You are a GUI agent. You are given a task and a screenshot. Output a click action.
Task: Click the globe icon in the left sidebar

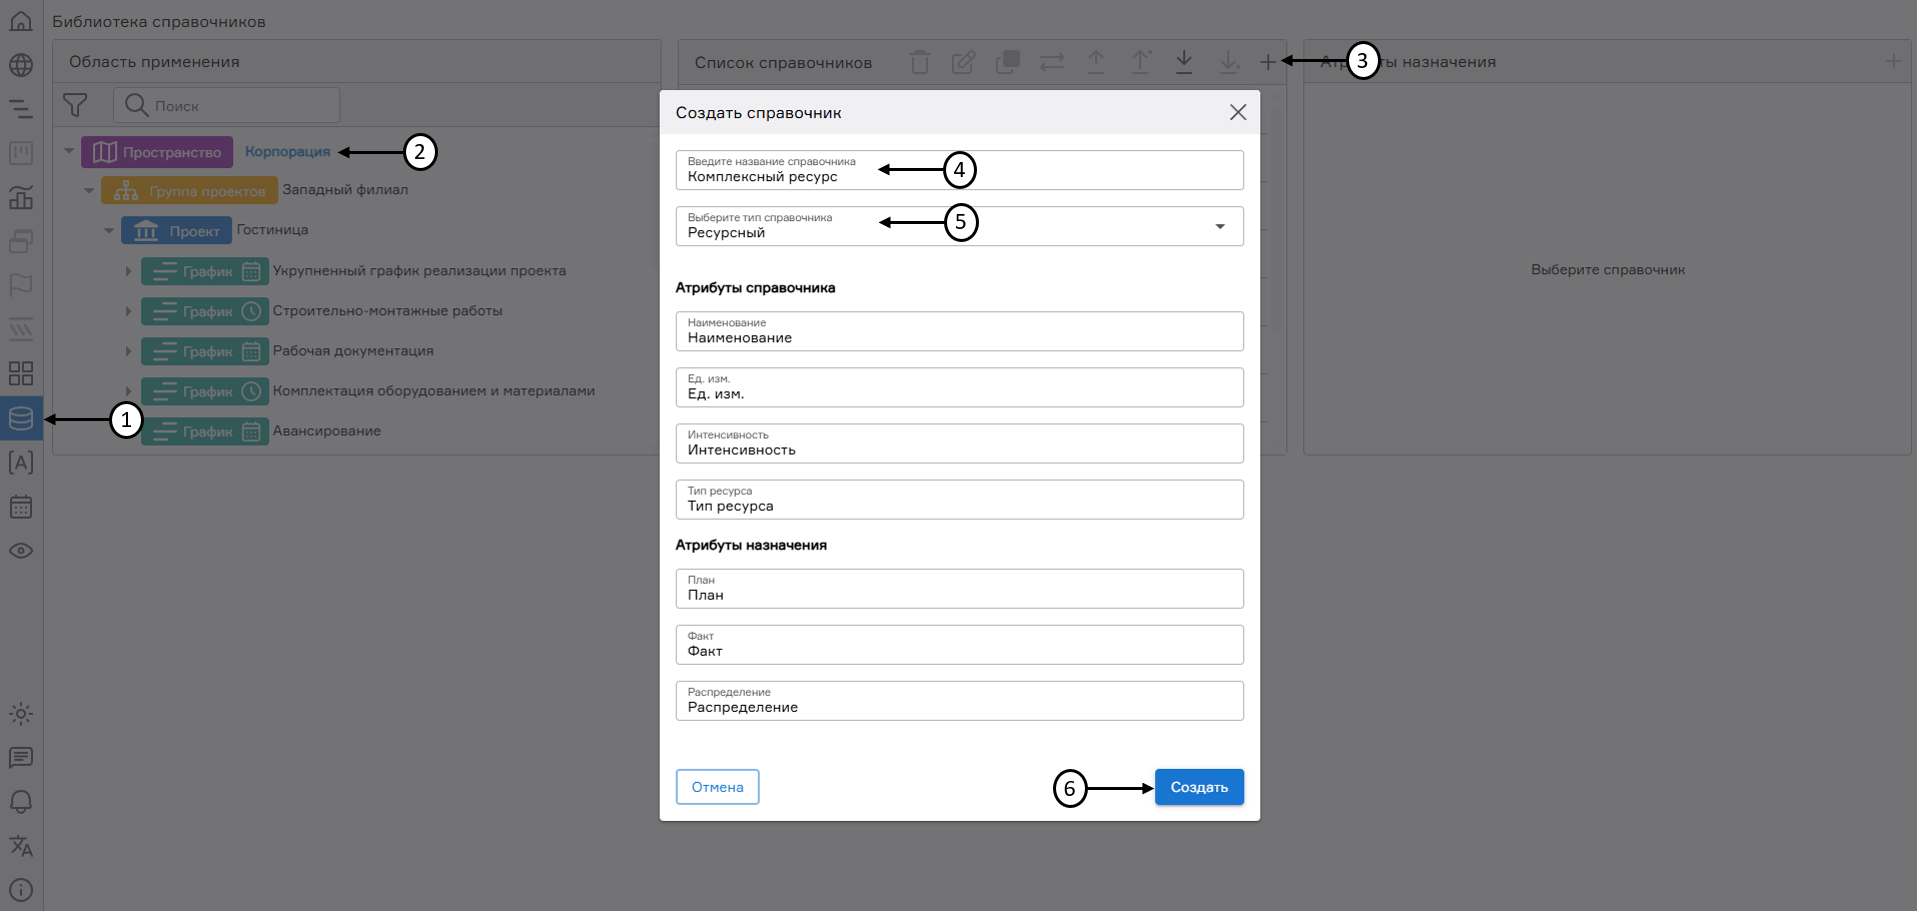tap(21, 65)
